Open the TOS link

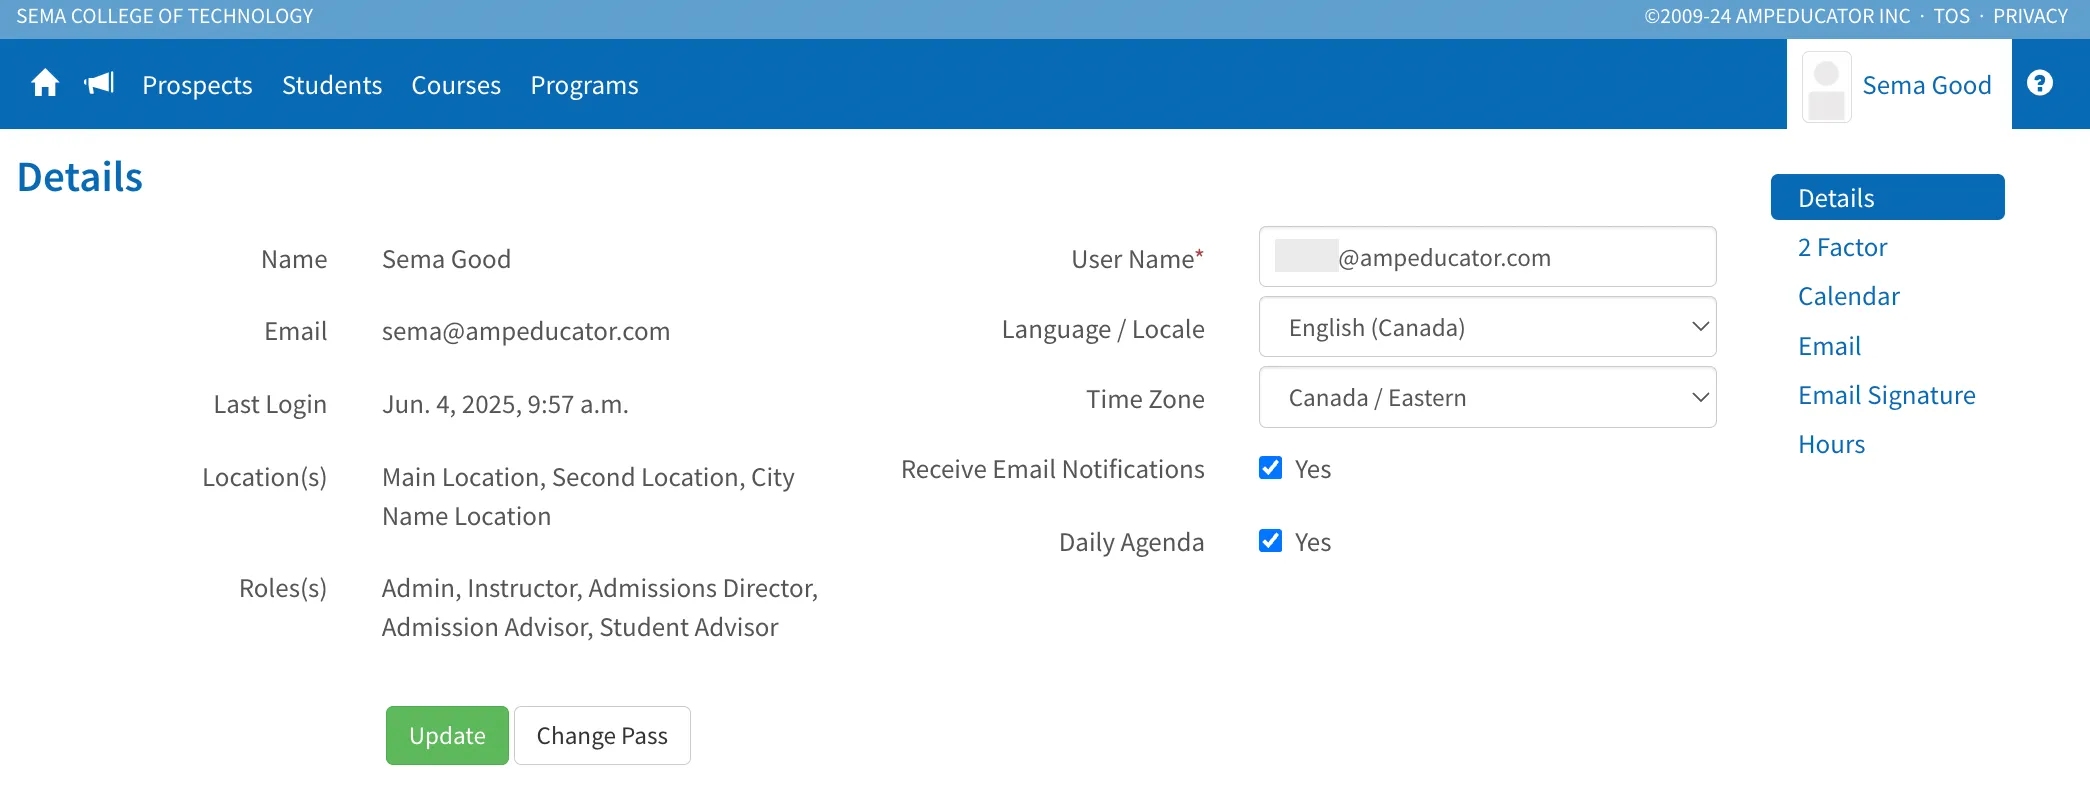pos(1951,16)
